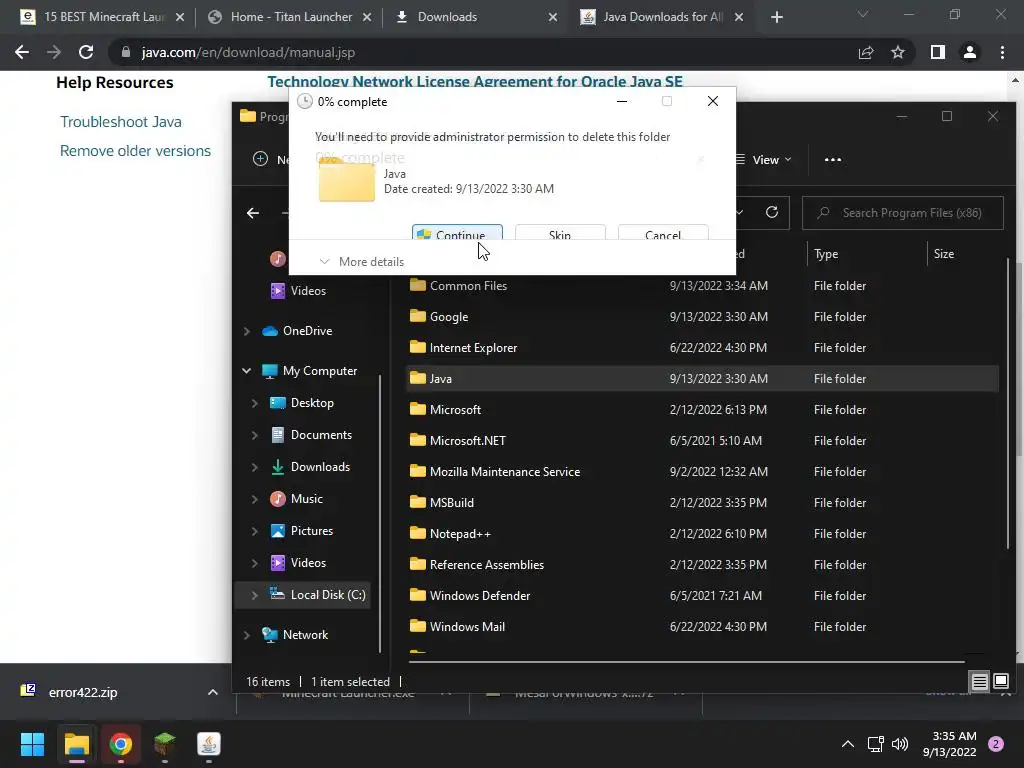Open Java taskbar icon
The width and height of the screenshot is (1024, 768).
pos(209,744)
